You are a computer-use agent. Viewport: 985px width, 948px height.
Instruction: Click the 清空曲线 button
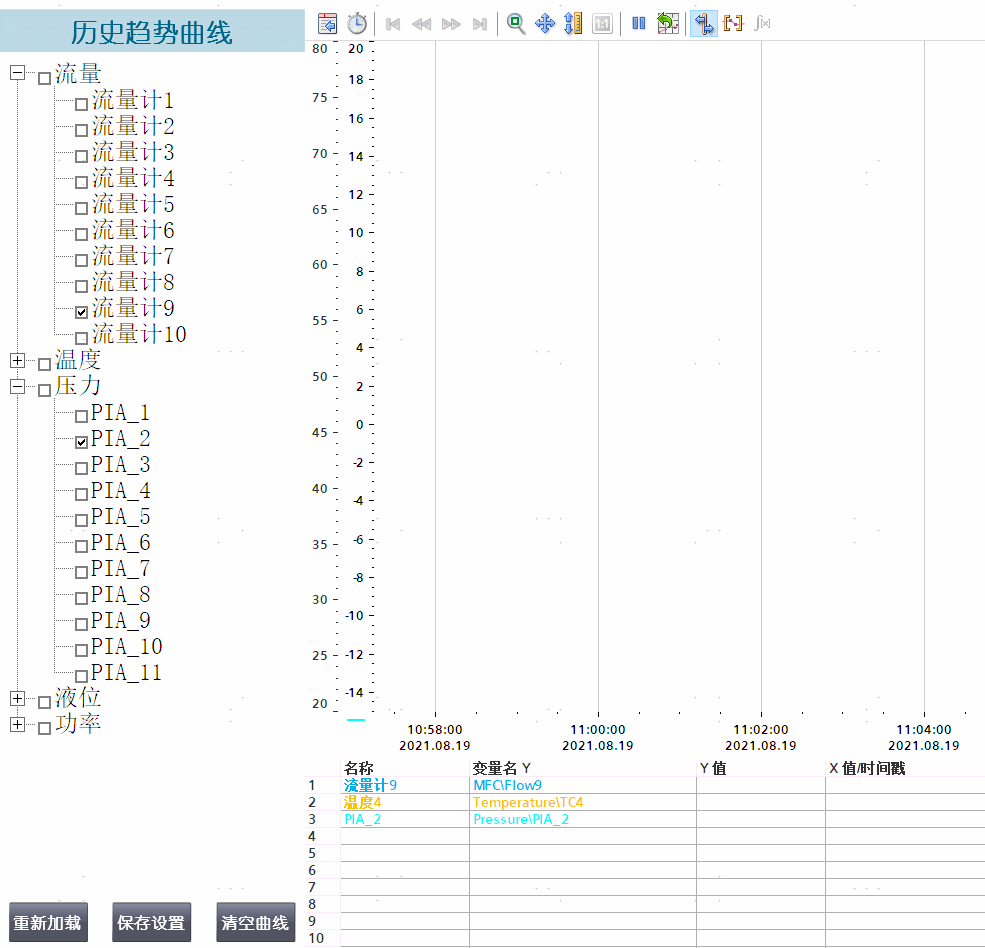point(255,922)
